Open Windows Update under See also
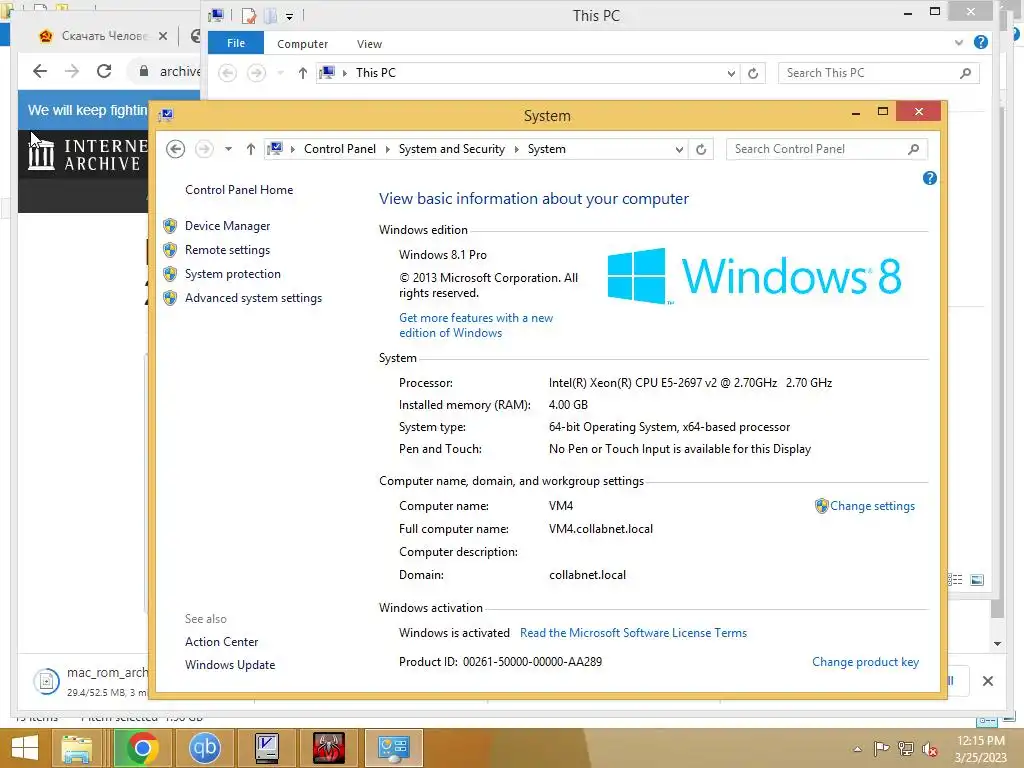This screenshot has height=768, width=1024. click(230, 665)
